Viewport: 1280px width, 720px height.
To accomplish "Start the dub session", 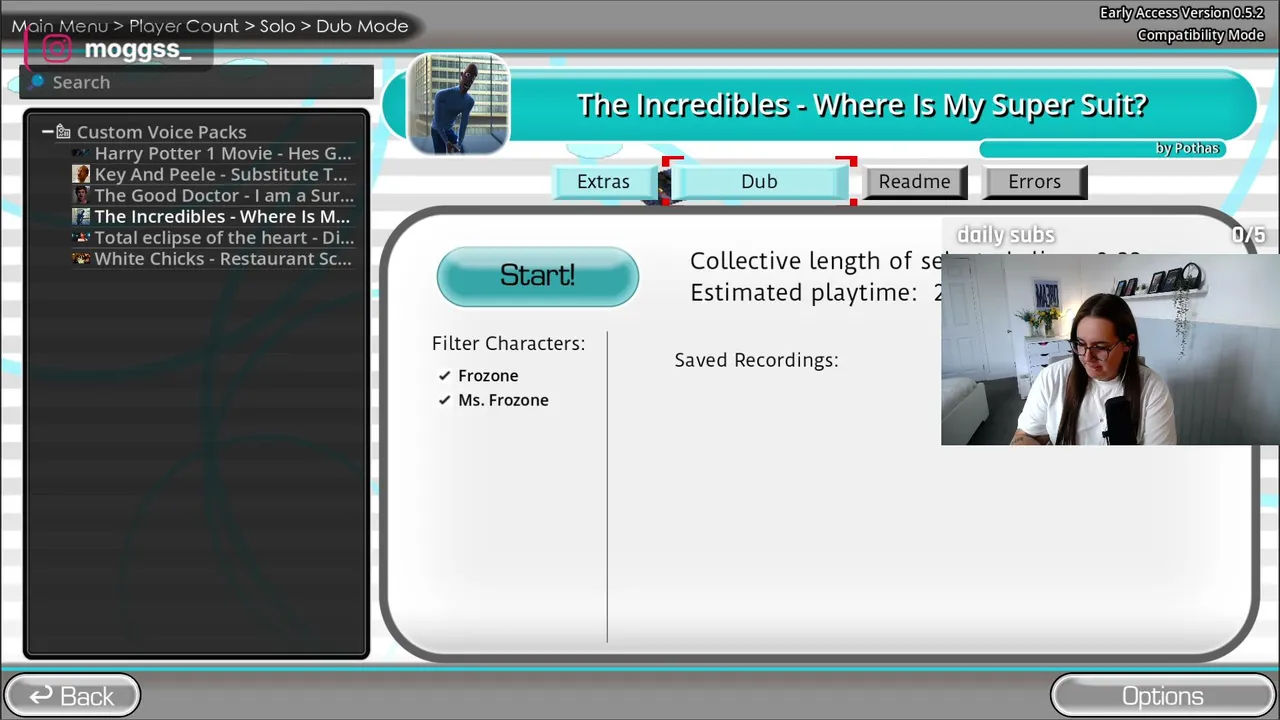I will [x=537, y=276].
